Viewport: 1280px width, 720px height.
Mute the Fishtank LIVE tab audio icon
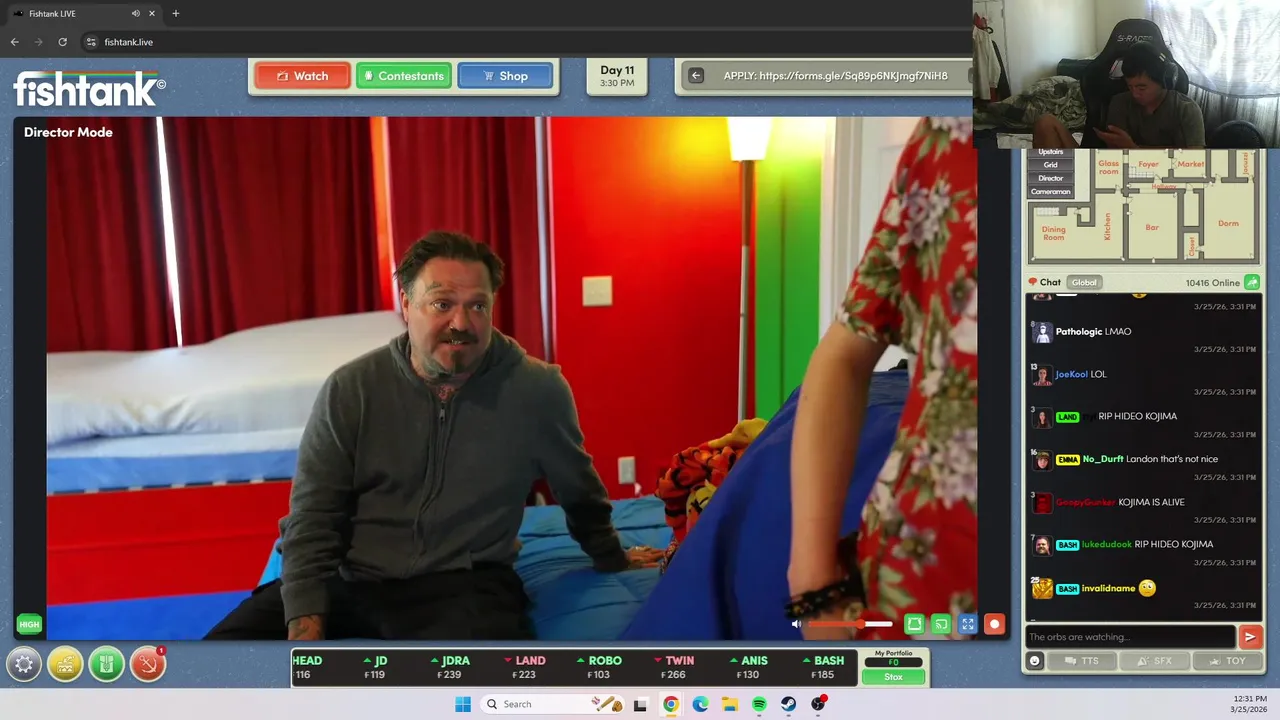[136, 13]
